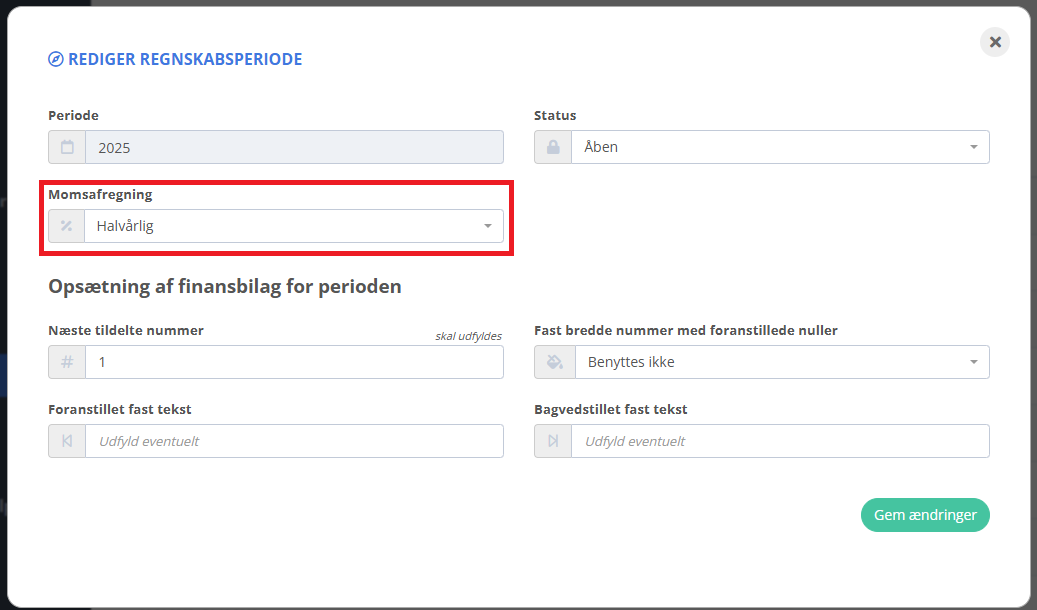This screenshot has height=610, width=1037.
Task: Click the prefix icon for Foranstillet fast tekst
Action: [x=67, y=441]
